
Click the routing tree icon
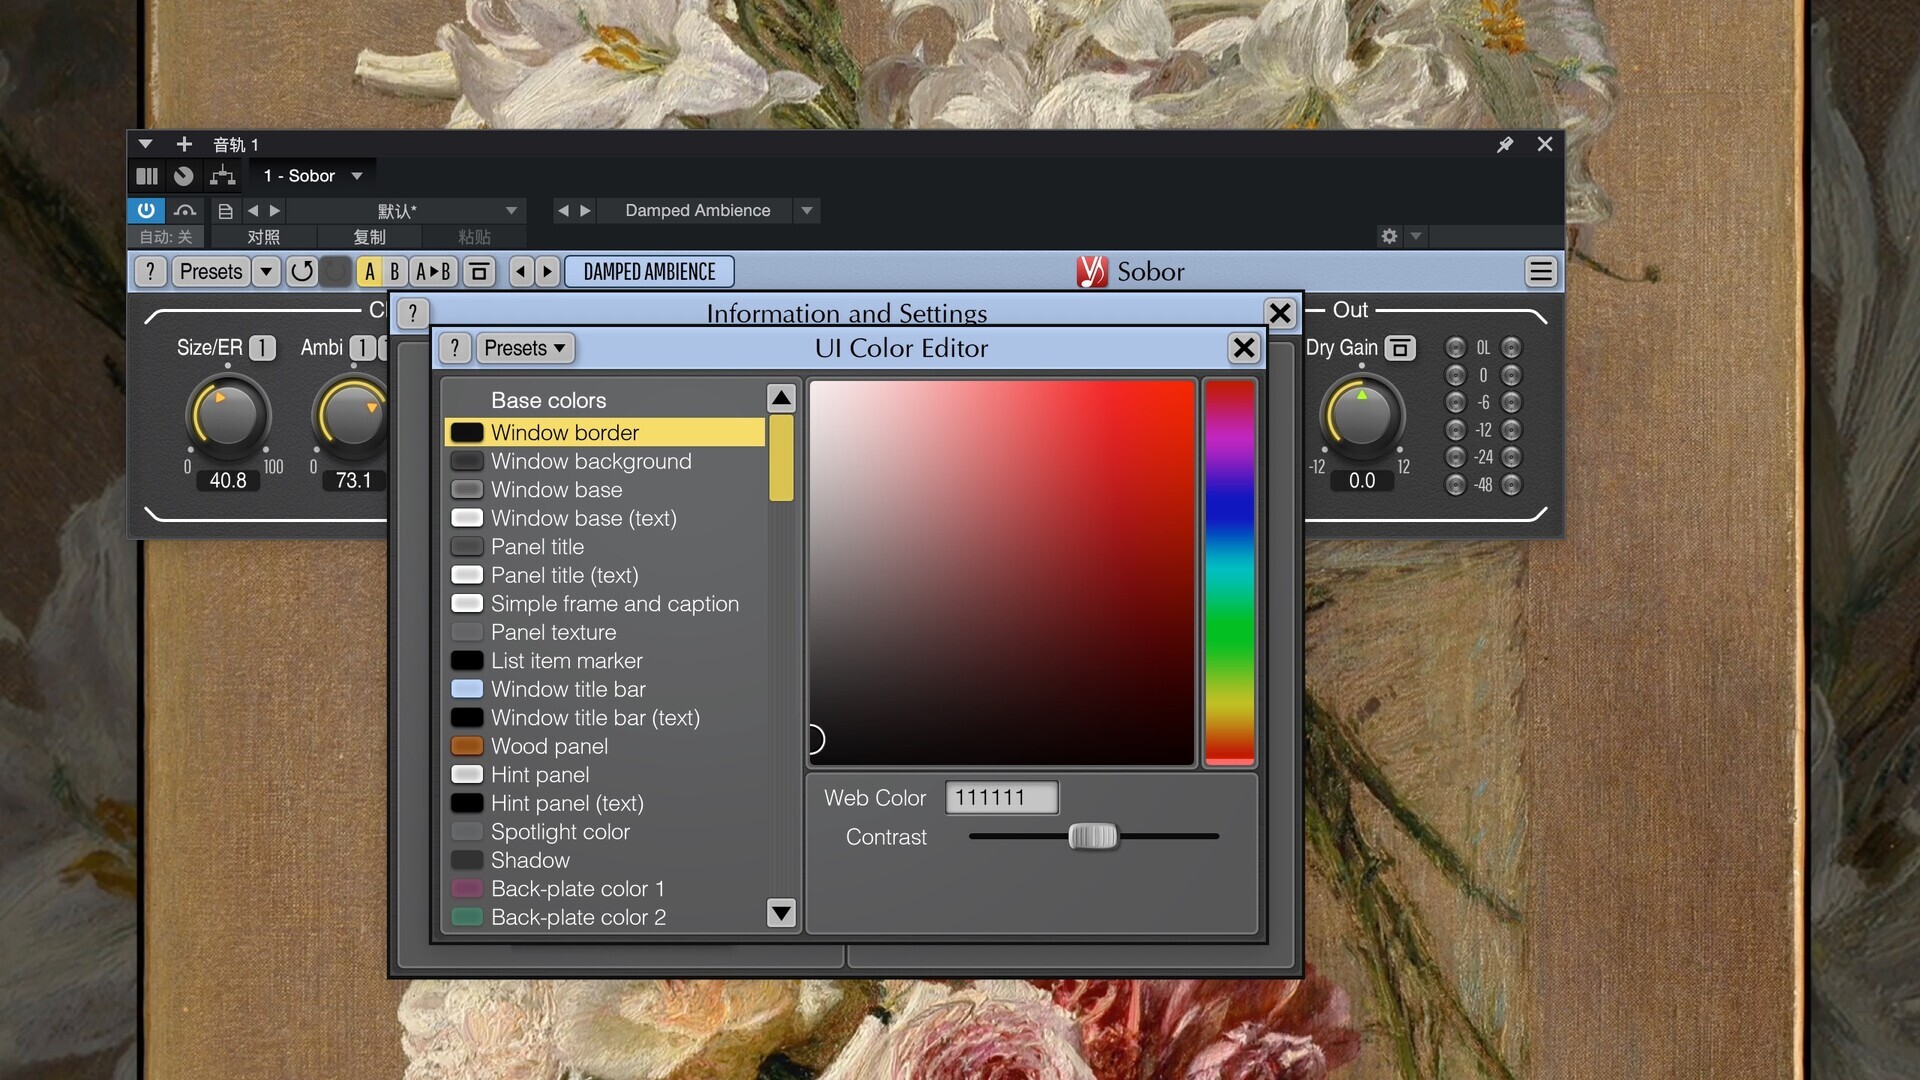pyautogui.click(x=222, y=176)
